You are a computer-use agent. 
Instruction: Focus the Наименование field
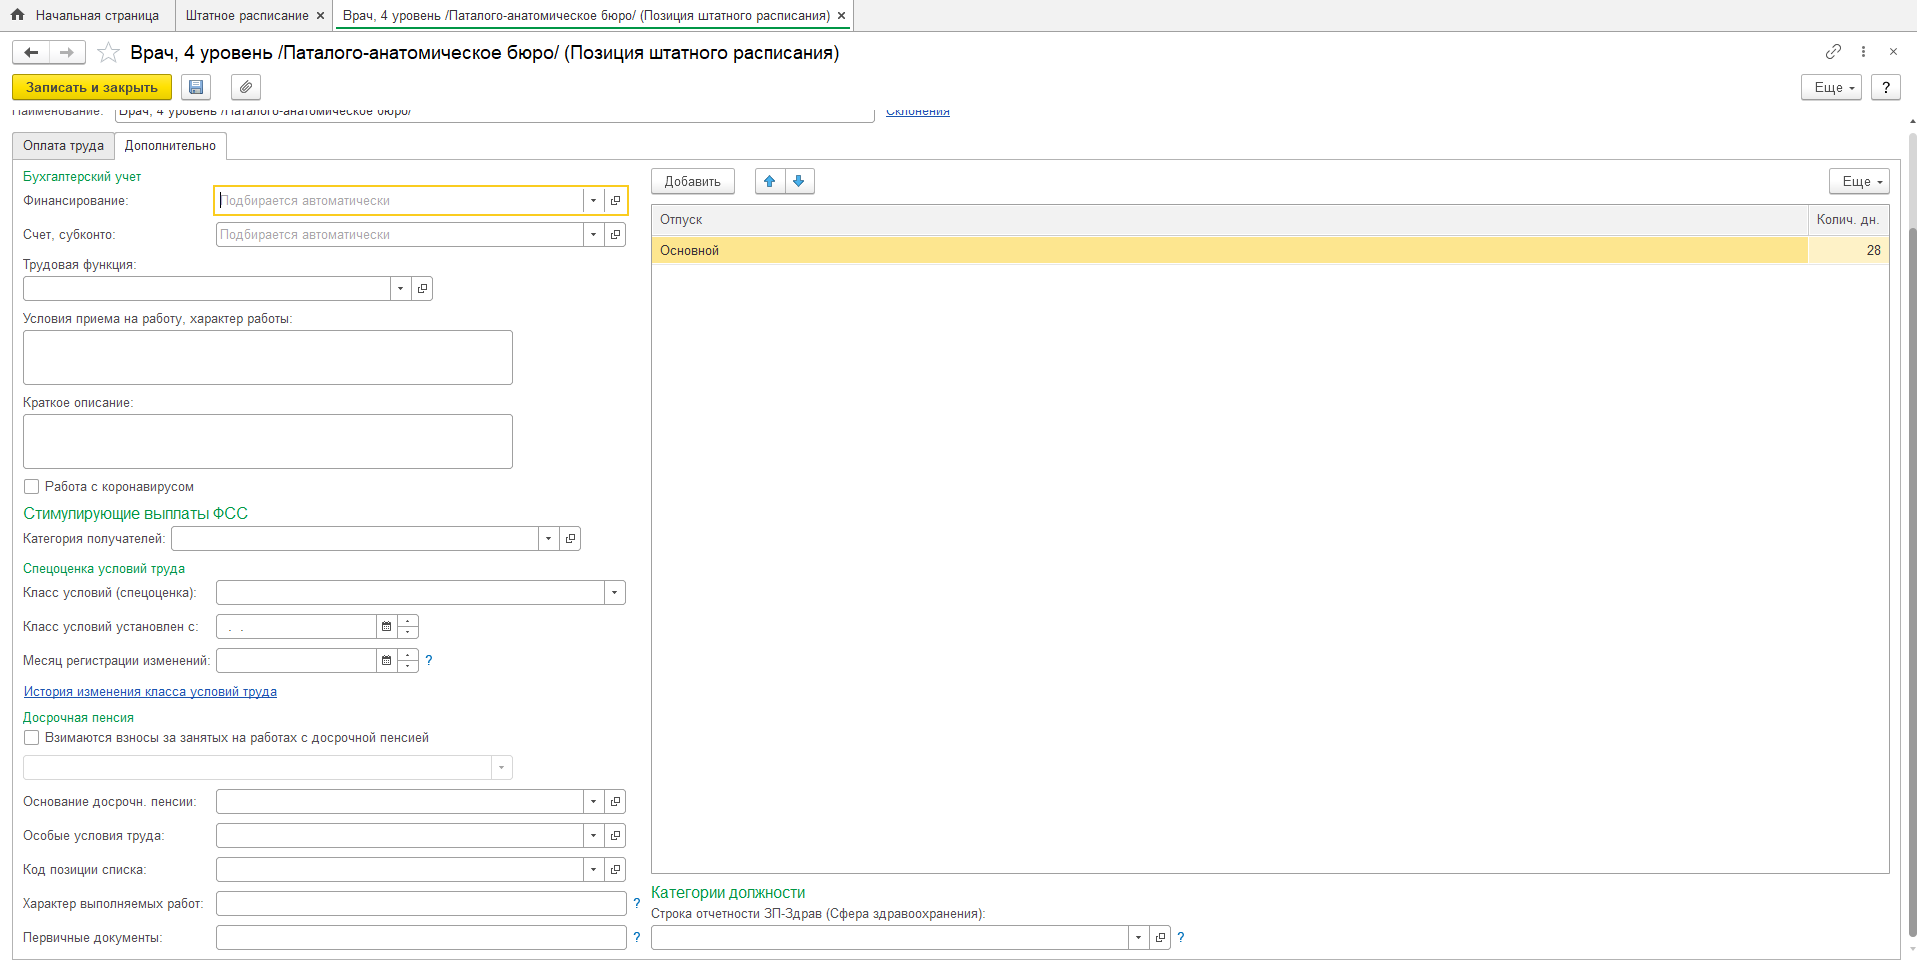click(495, 112)
